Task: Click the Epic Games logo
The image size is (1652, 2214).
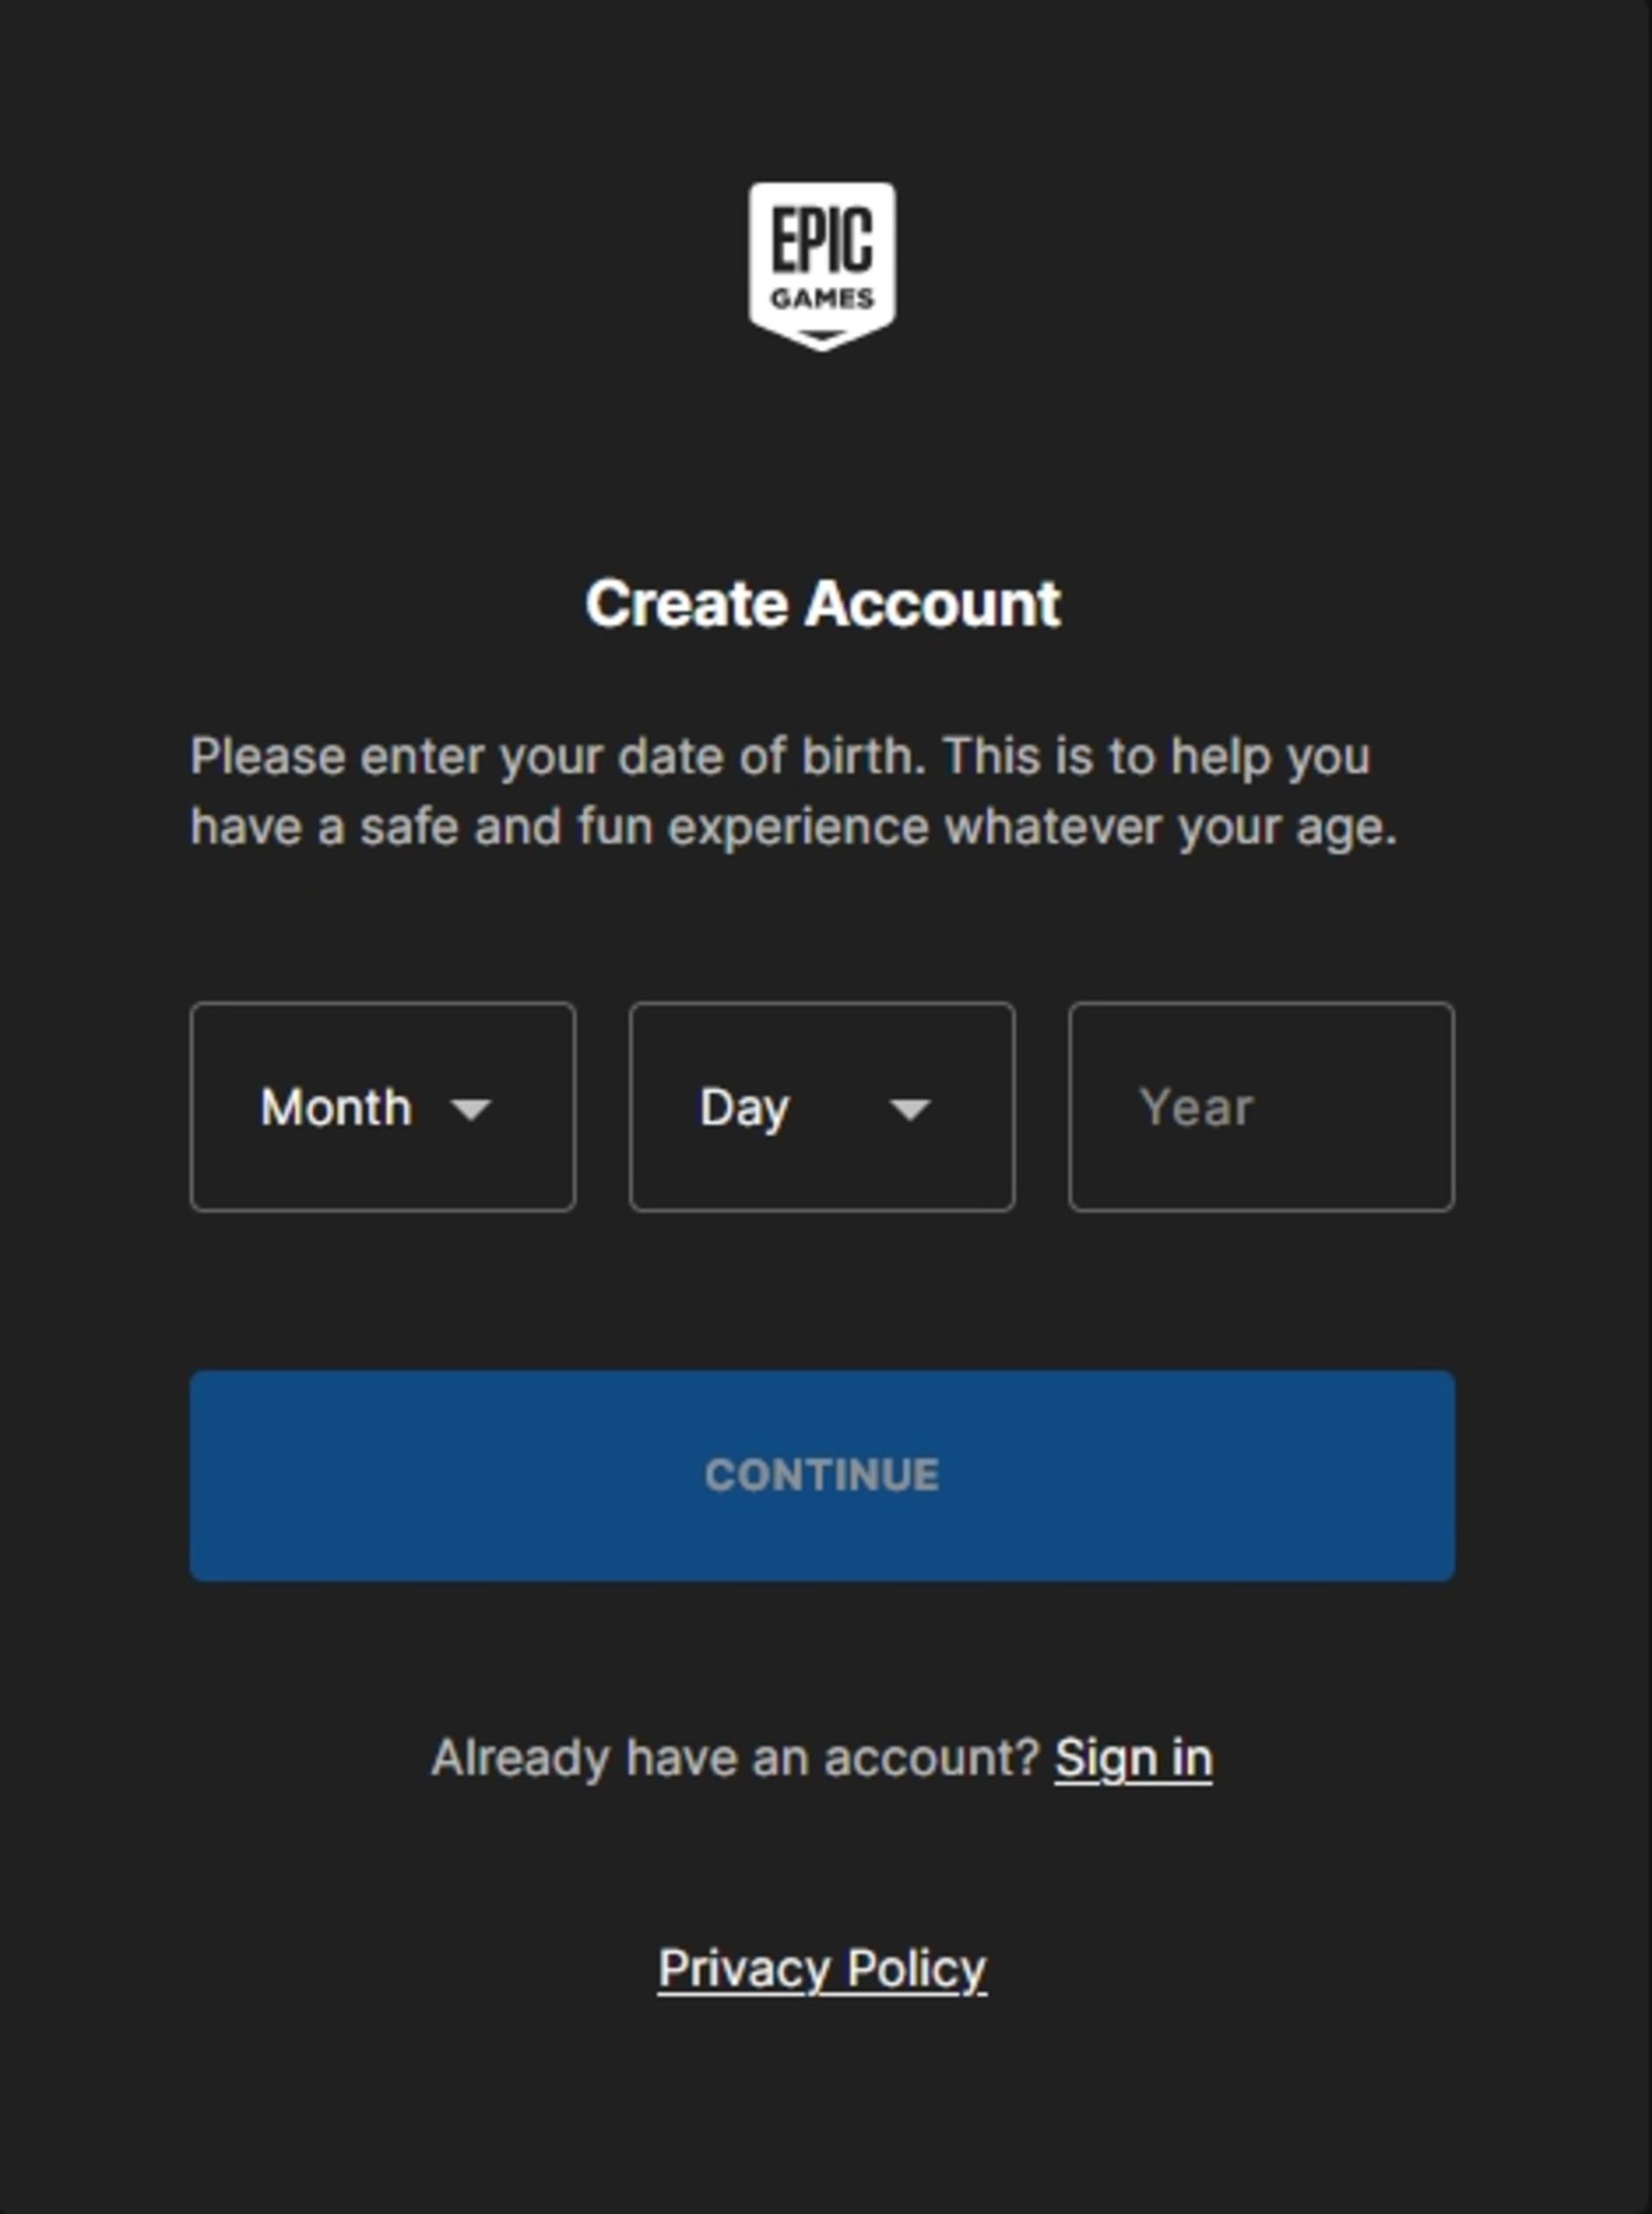Action: coord(822,265)
